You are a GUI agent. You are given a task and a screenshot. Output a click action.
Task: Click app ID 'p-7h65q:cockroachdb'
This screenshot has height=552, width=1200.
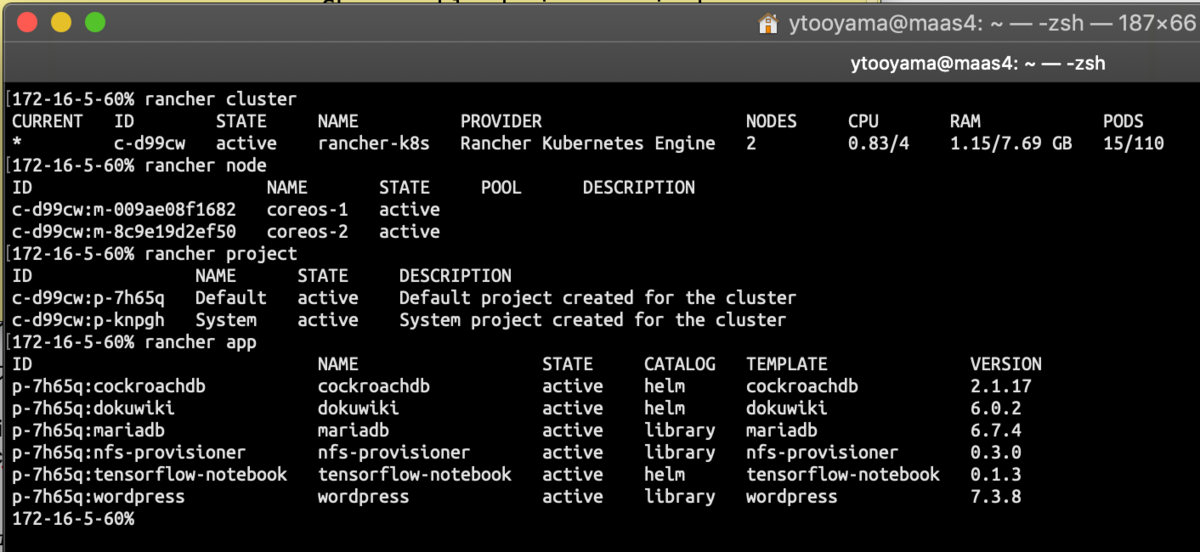(109, 386)
